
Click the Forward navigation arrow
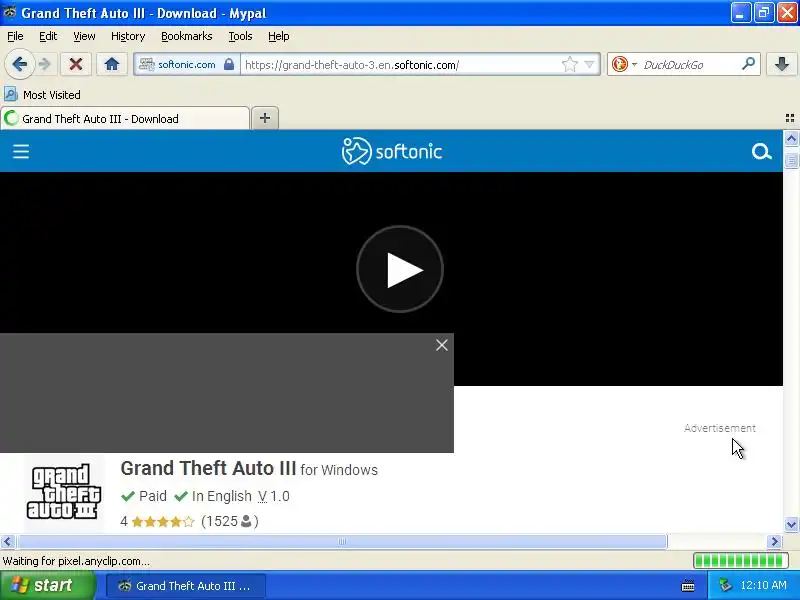point(45,64)
